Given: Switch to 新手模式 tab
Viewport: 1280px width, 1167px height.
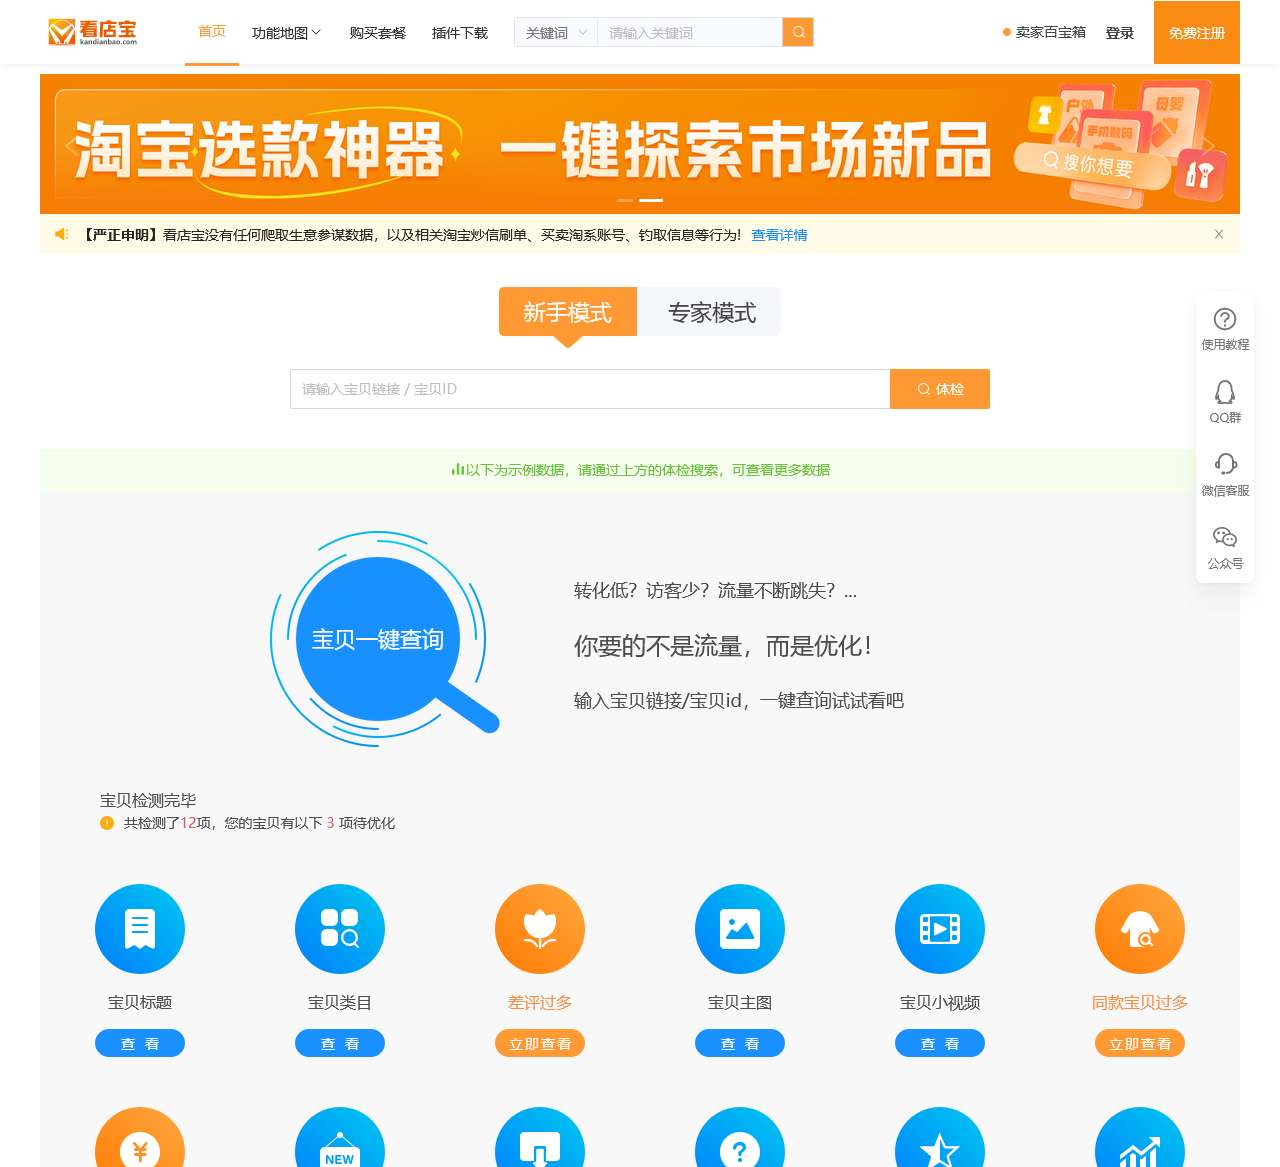Looking at the screenshot, I should pyautogui.click(x=568, y=312).
